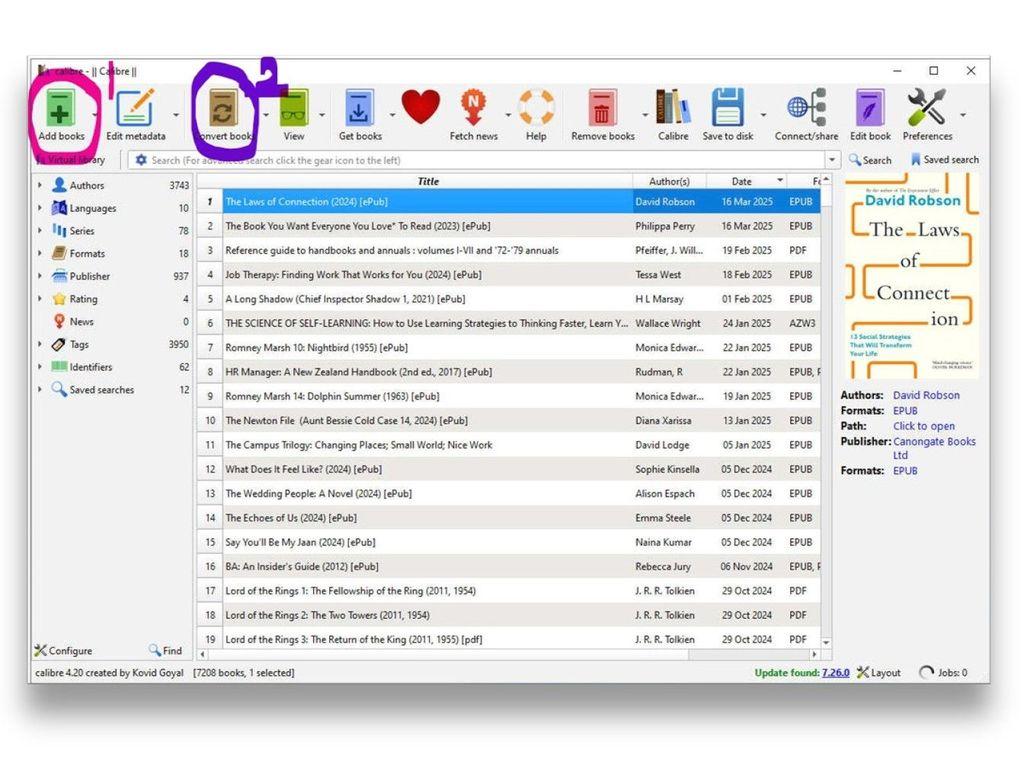
Task: Click the update version 7.26.0 link
Action: [x=835, y=673]
